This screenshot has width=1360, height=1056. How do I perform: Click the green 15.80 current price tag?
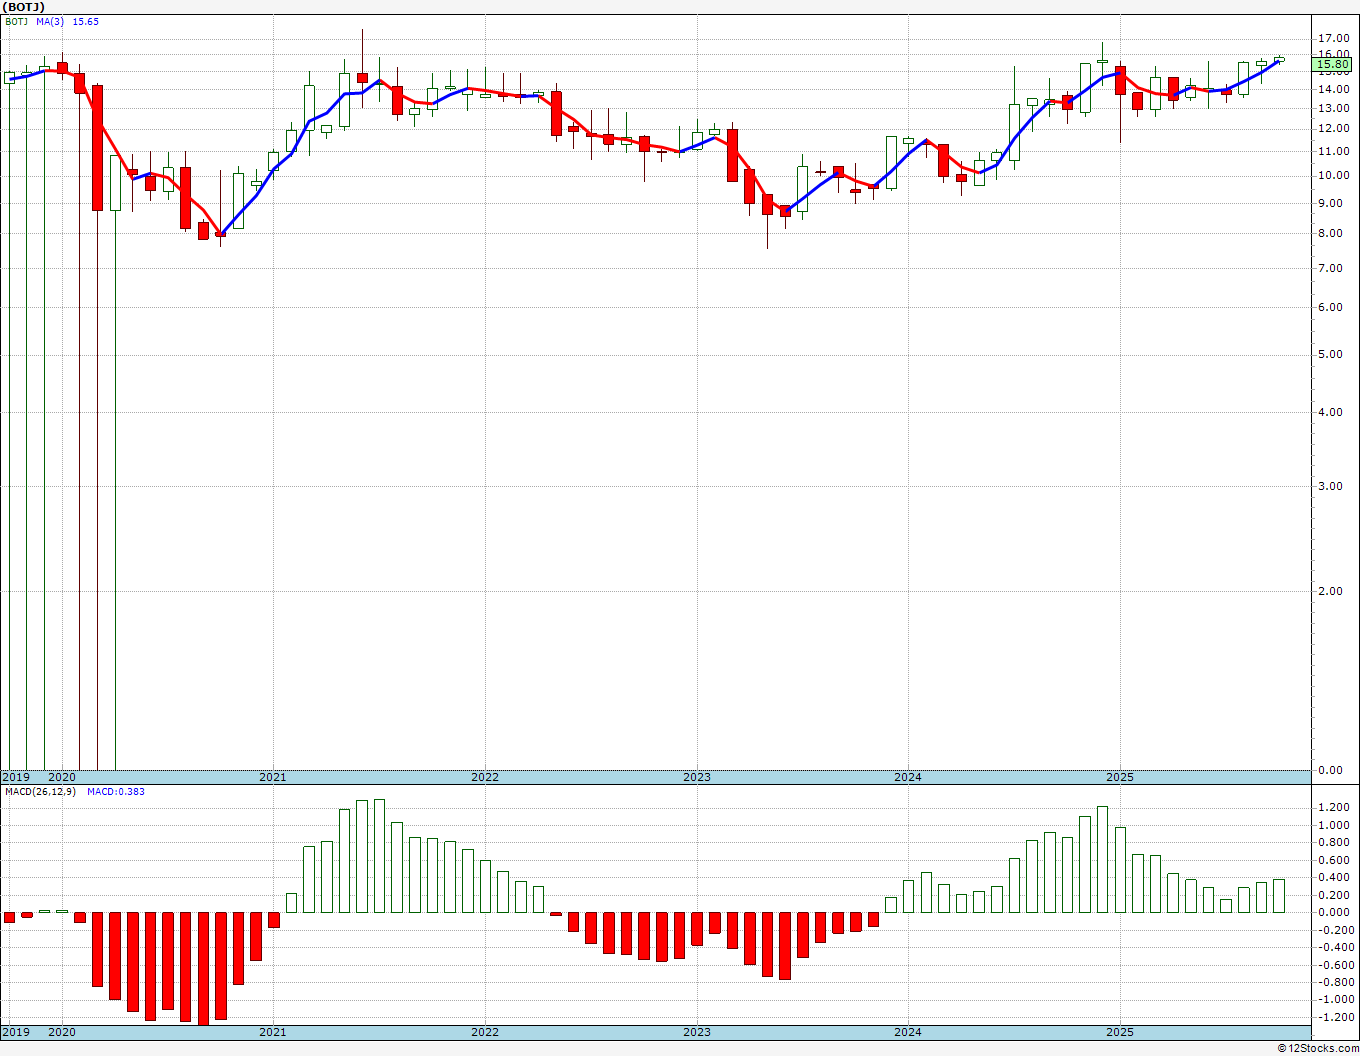tap(1333, 64)
